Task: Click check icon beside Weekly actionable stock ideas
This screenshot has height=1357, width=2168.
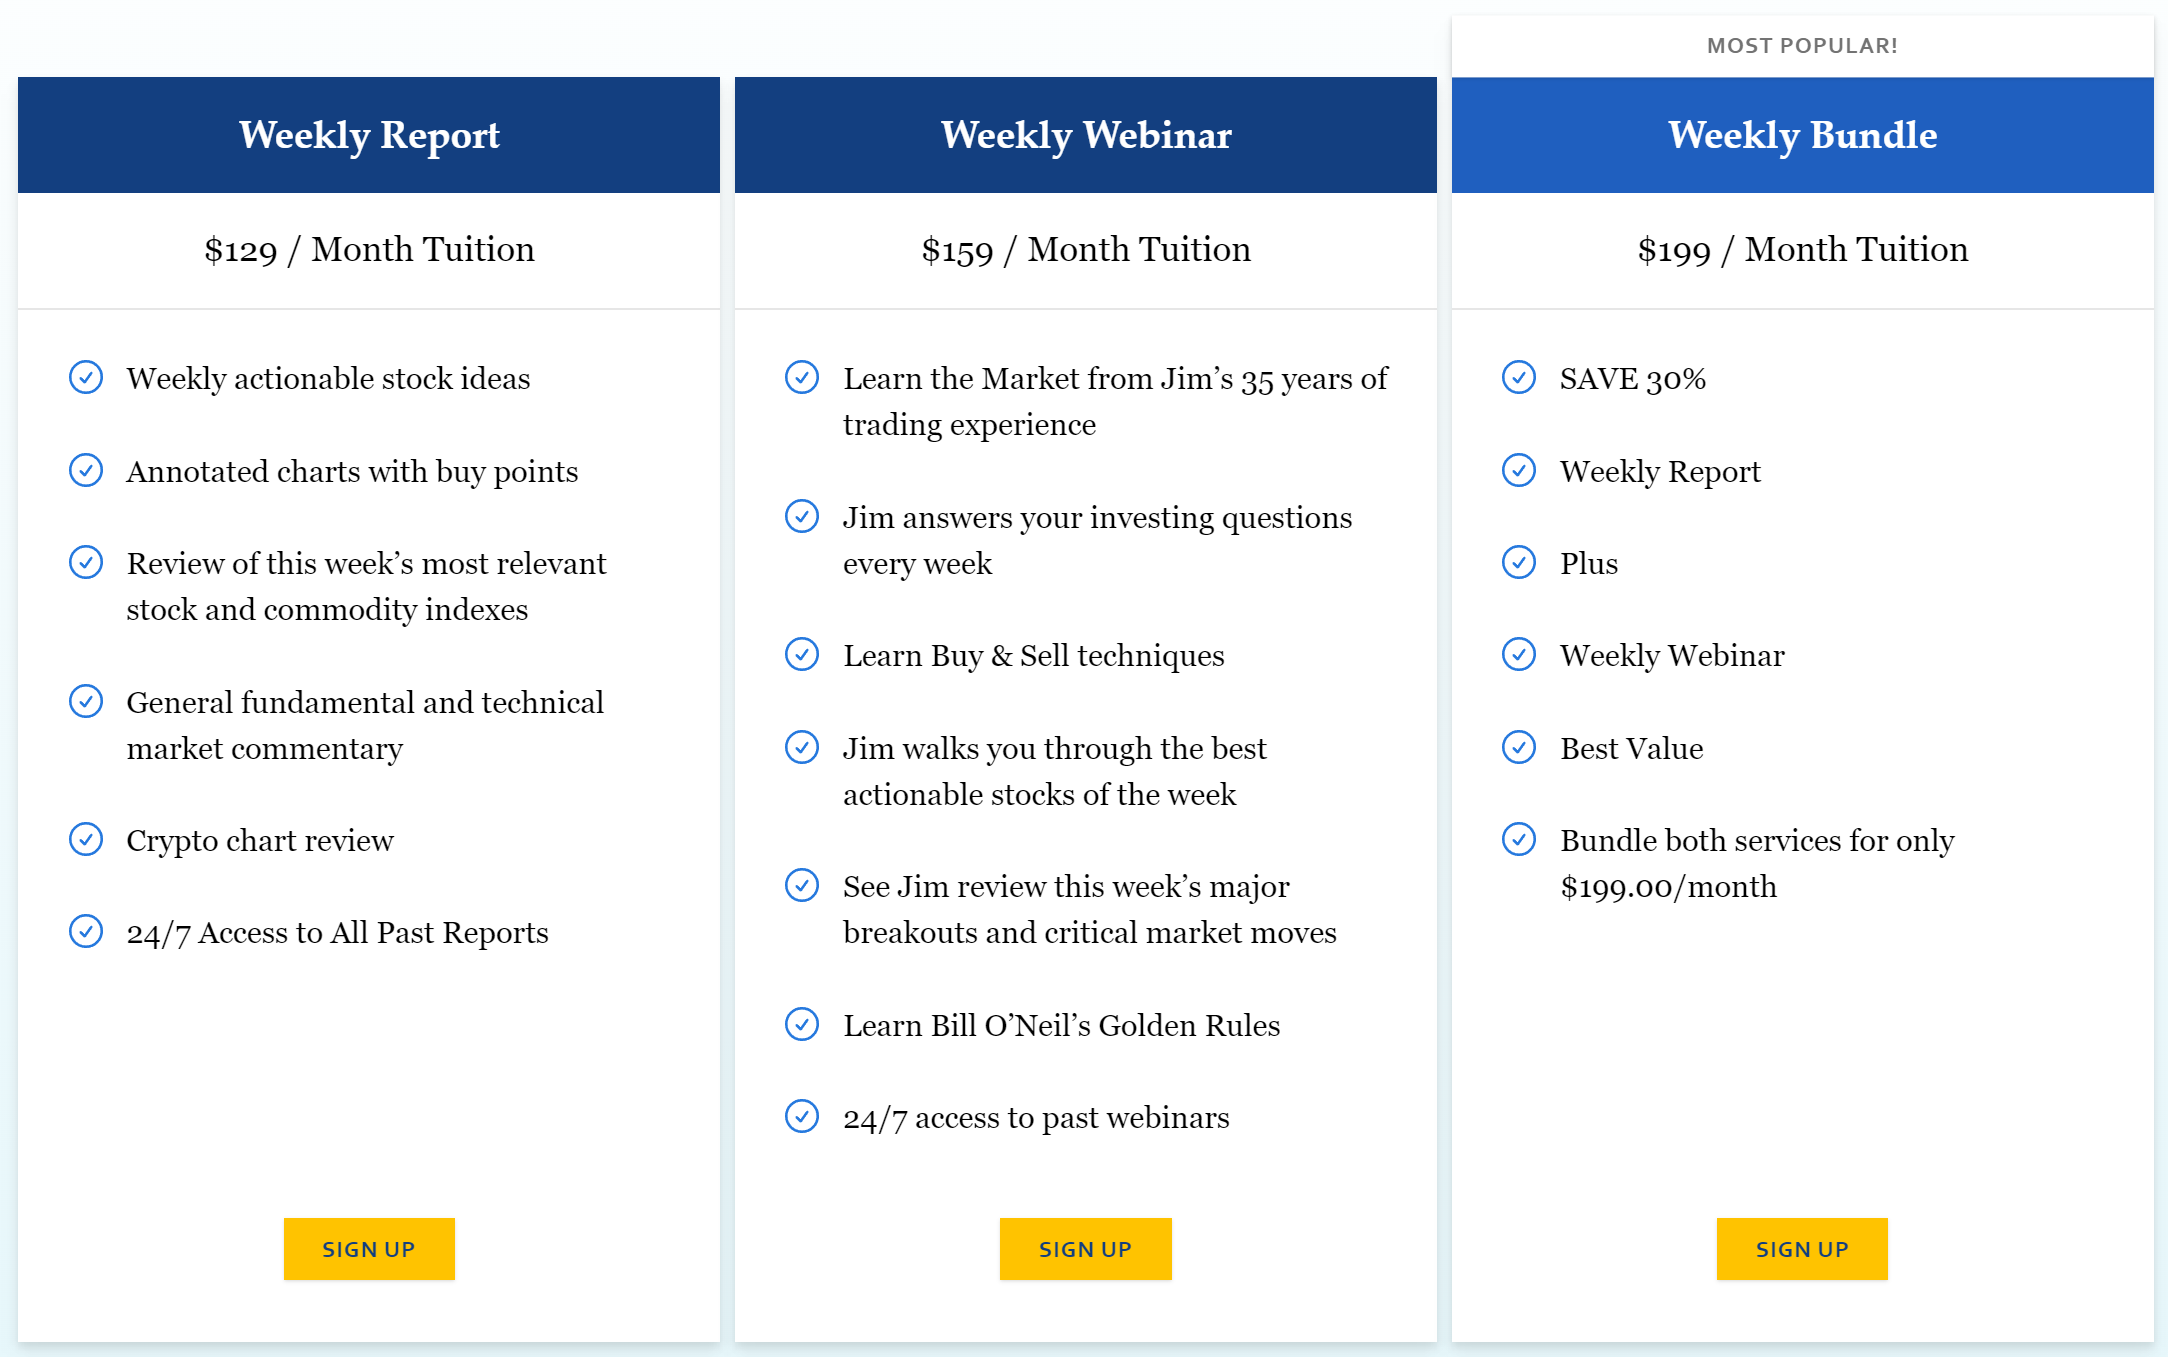Action: 86,377
